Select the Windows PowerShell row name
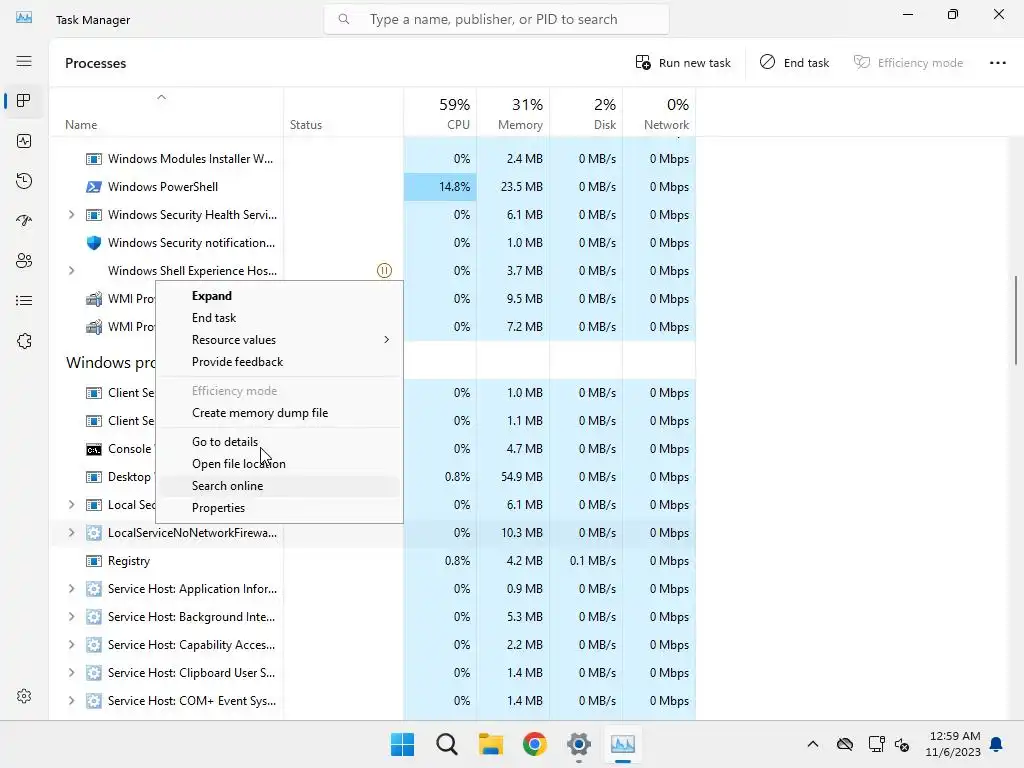 point(163,187)
